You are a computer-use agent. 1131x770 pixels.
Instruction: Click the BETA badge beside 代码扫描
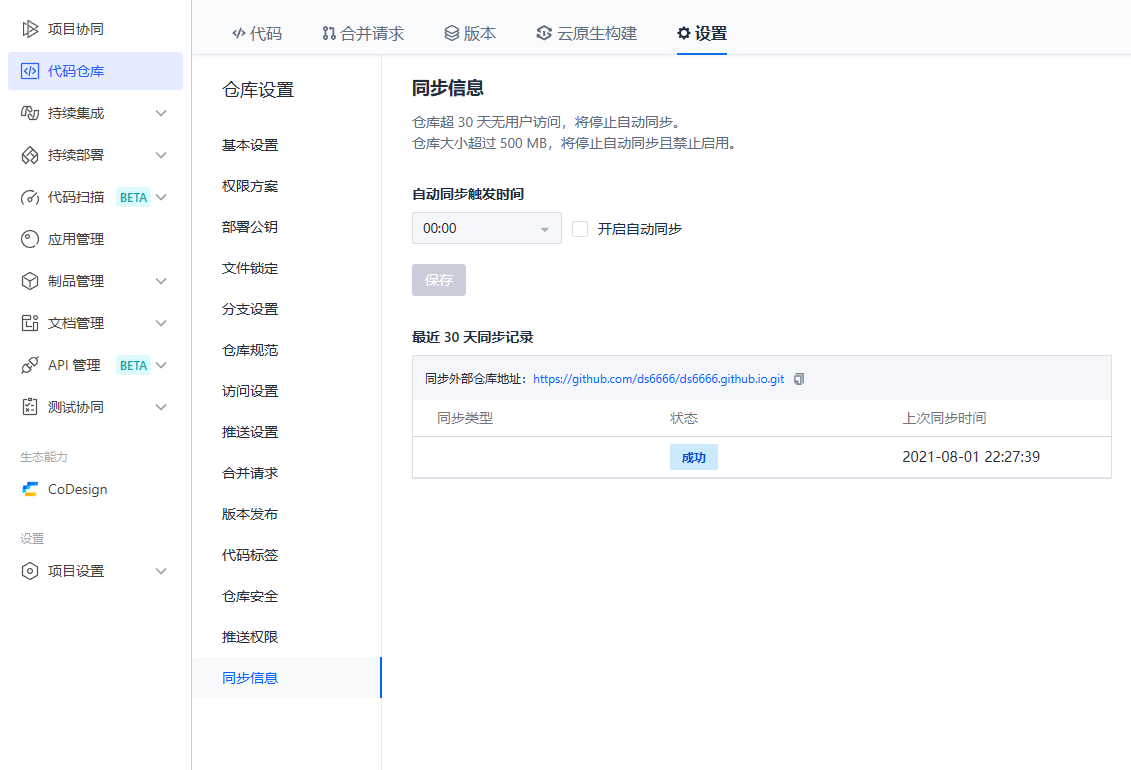[133, 198]
